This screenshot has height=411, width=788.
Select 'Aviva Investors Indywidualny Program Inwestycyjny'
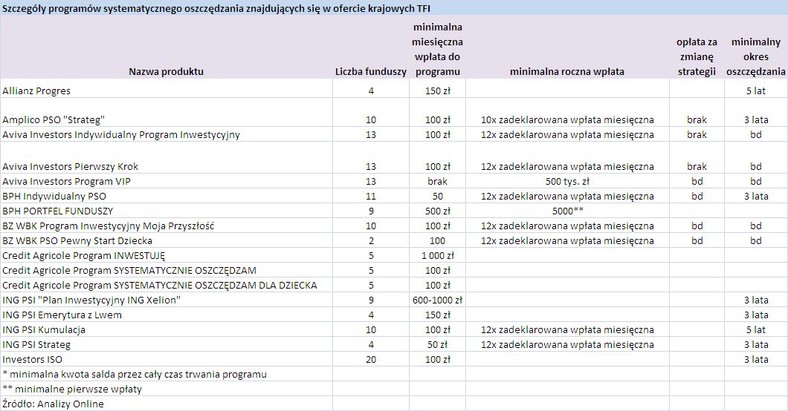coord(121,135)
